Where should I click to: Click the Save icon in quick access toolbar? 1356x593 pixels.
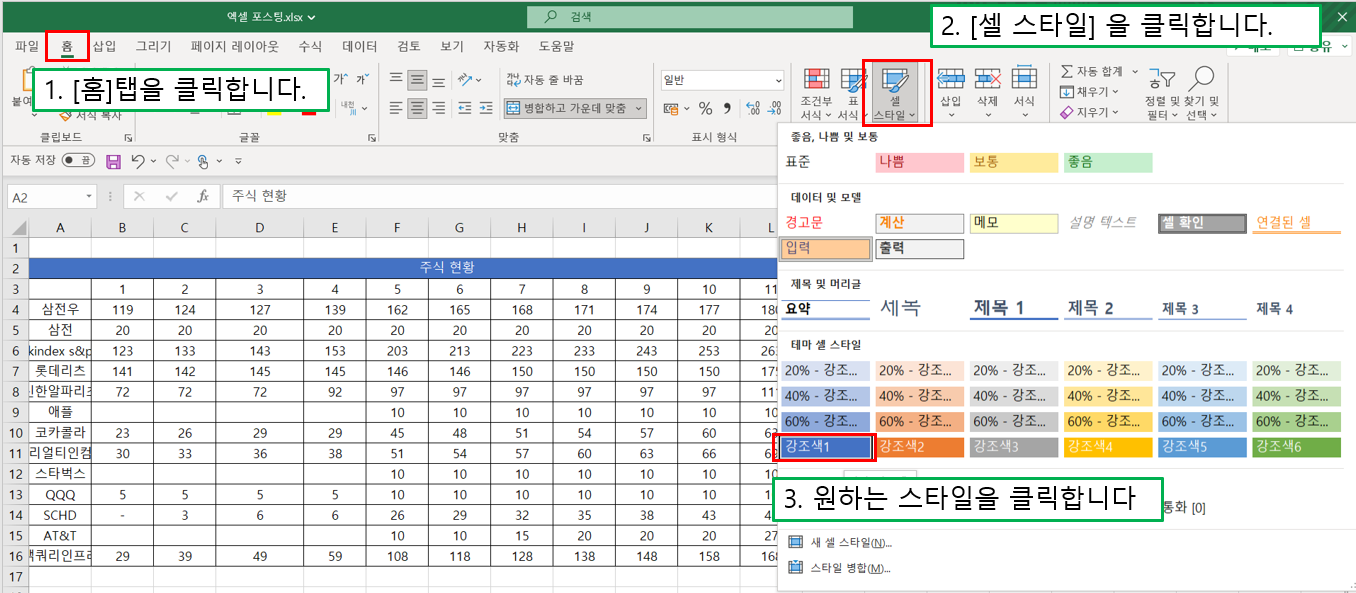(113, 161)
